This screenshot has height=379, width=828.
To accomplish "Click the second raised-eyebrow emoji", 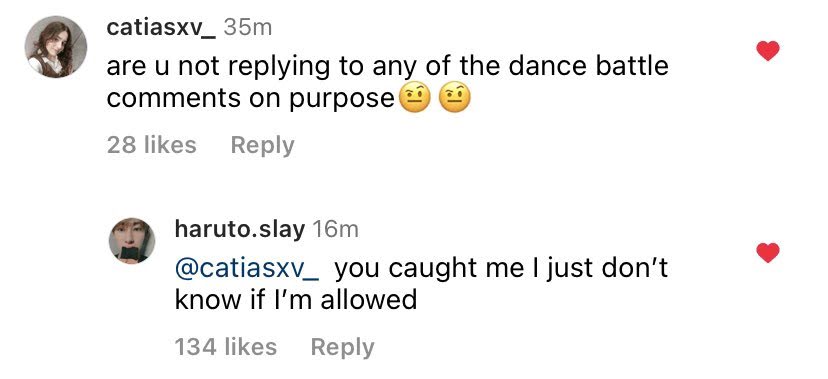I will coord(455,99).
